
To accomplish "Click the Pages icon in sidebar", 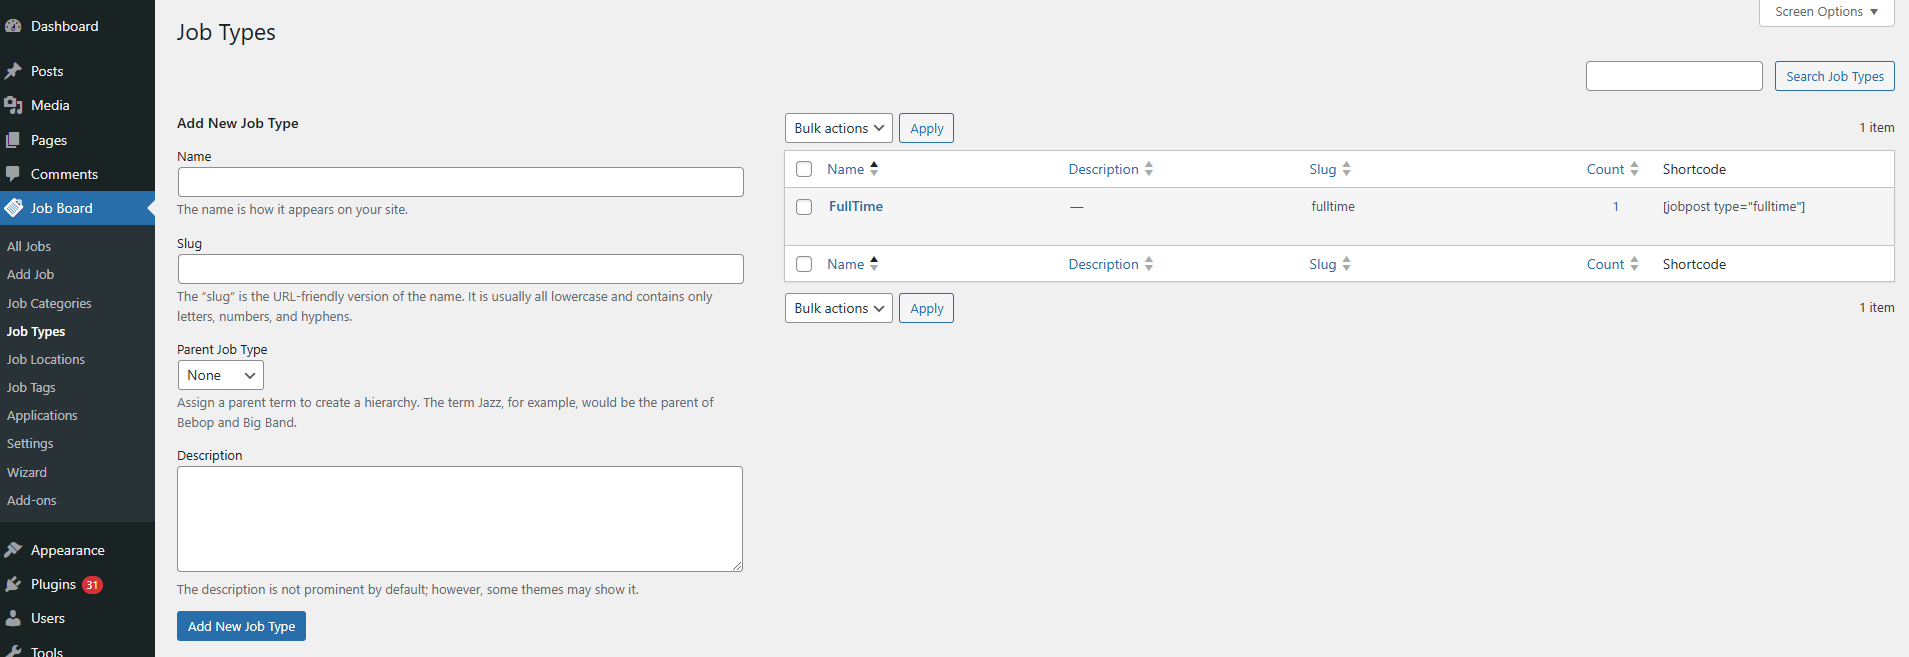I will (13, 140).
